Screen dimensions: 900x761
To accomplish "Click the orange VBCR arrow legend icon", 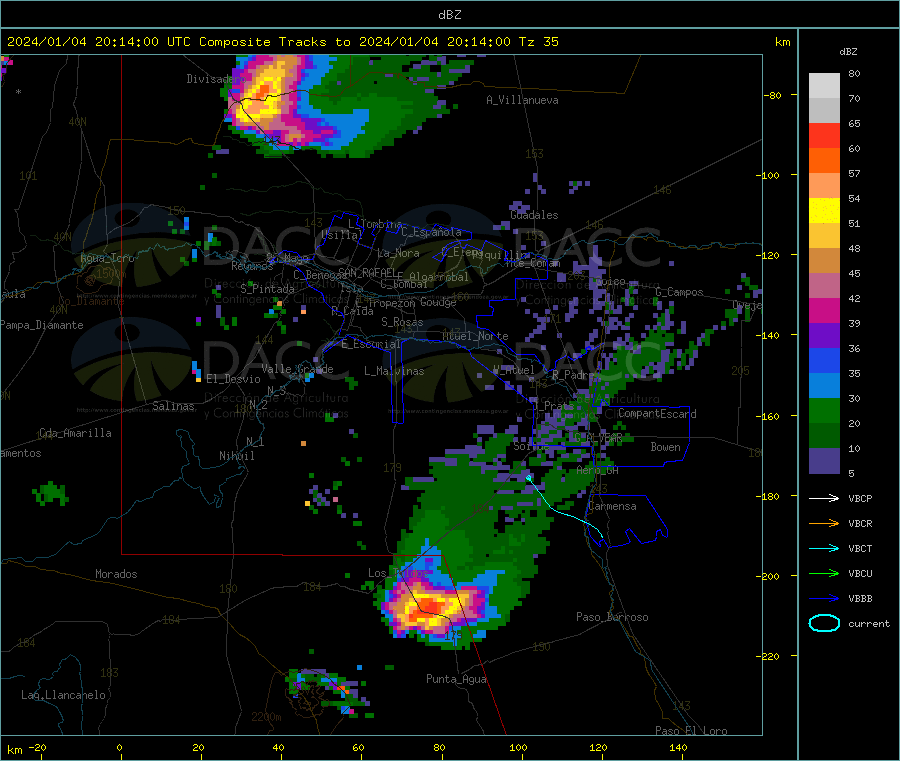I will tap(824, 523).
